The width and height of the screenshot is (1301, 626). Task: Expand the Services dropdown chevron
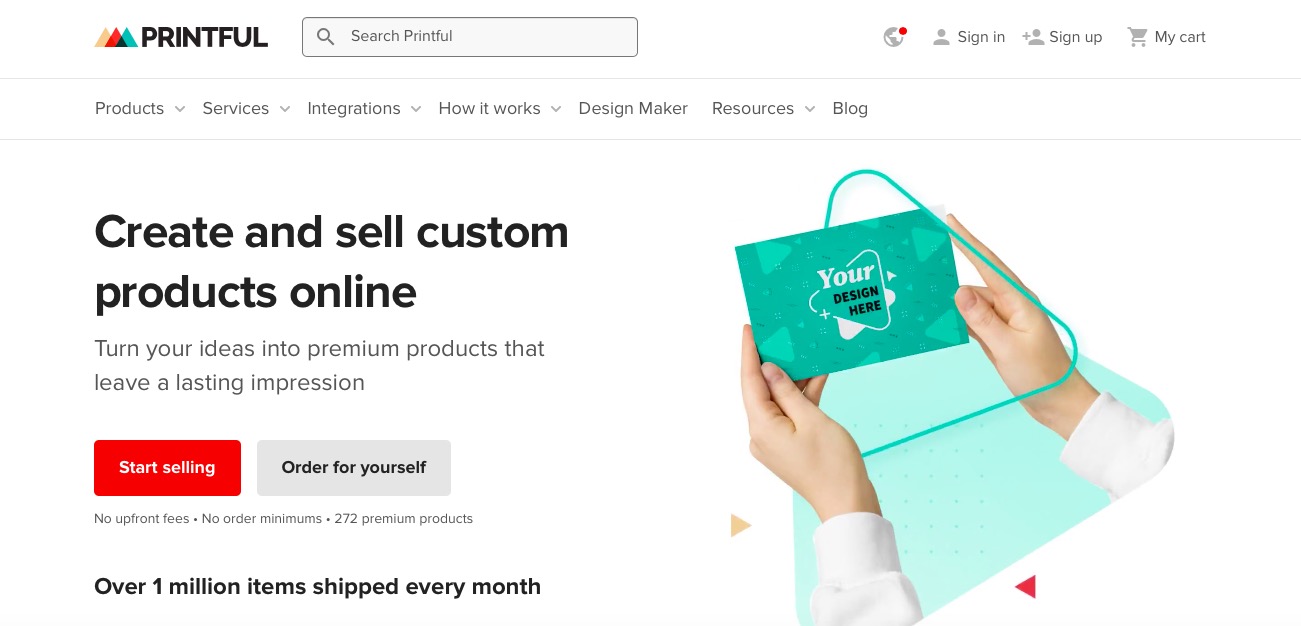click(x=285, y=109)
